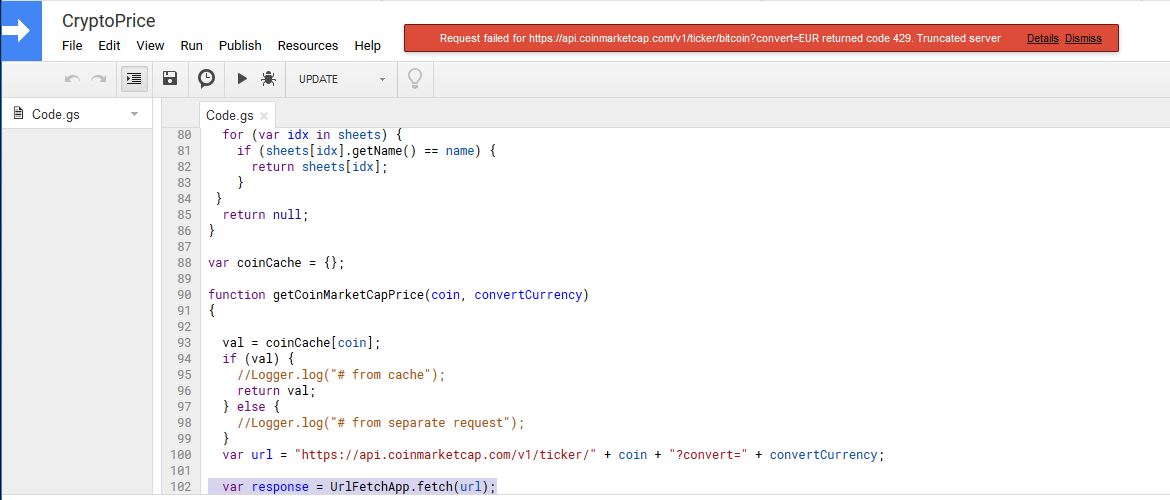The image size is (1170, 500).
Task: Dismiss the request failed error banner
Action: (x=1083, y=38)
